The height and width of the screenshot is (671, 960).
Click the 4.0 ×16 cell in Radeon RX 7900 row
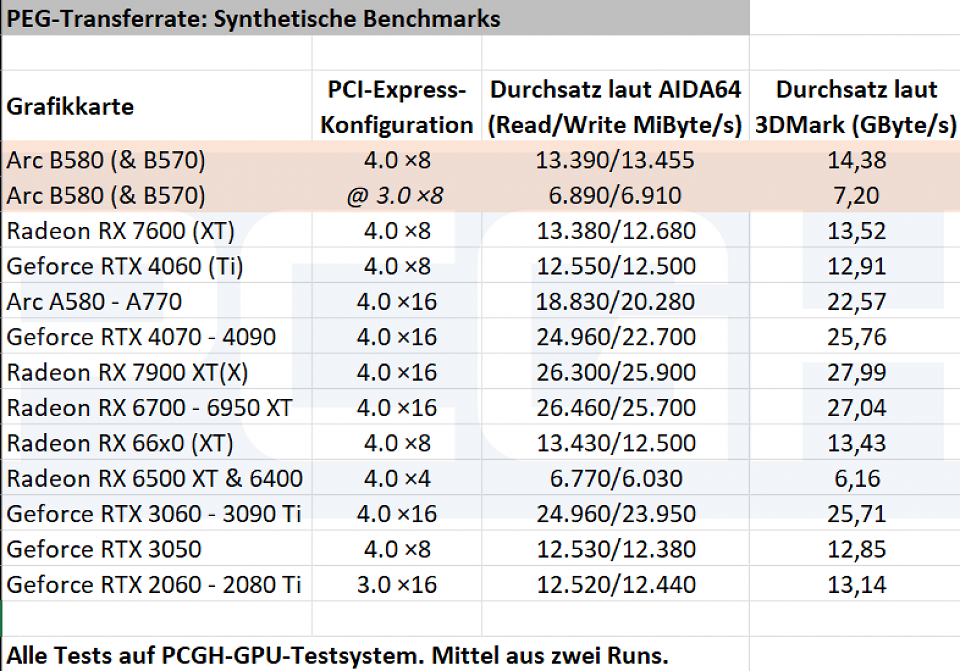click(397, 372)
